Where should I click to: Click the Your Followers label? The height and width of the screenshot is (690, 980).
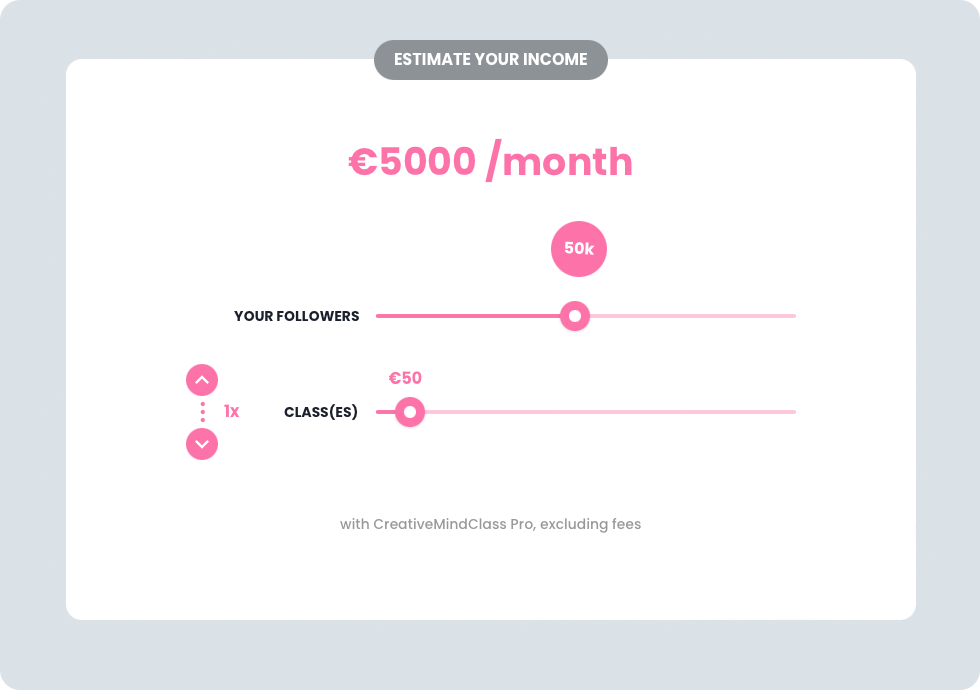296,316
